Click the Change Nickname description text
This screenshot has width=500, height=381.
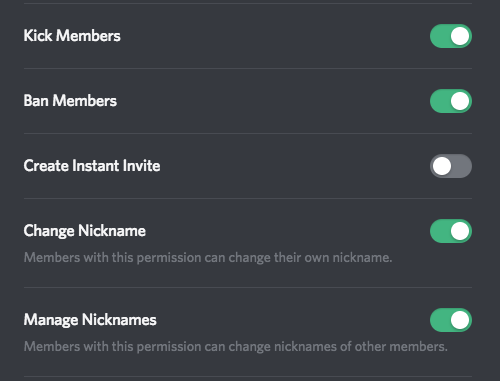pyautogui.click(x=208, y=258)
